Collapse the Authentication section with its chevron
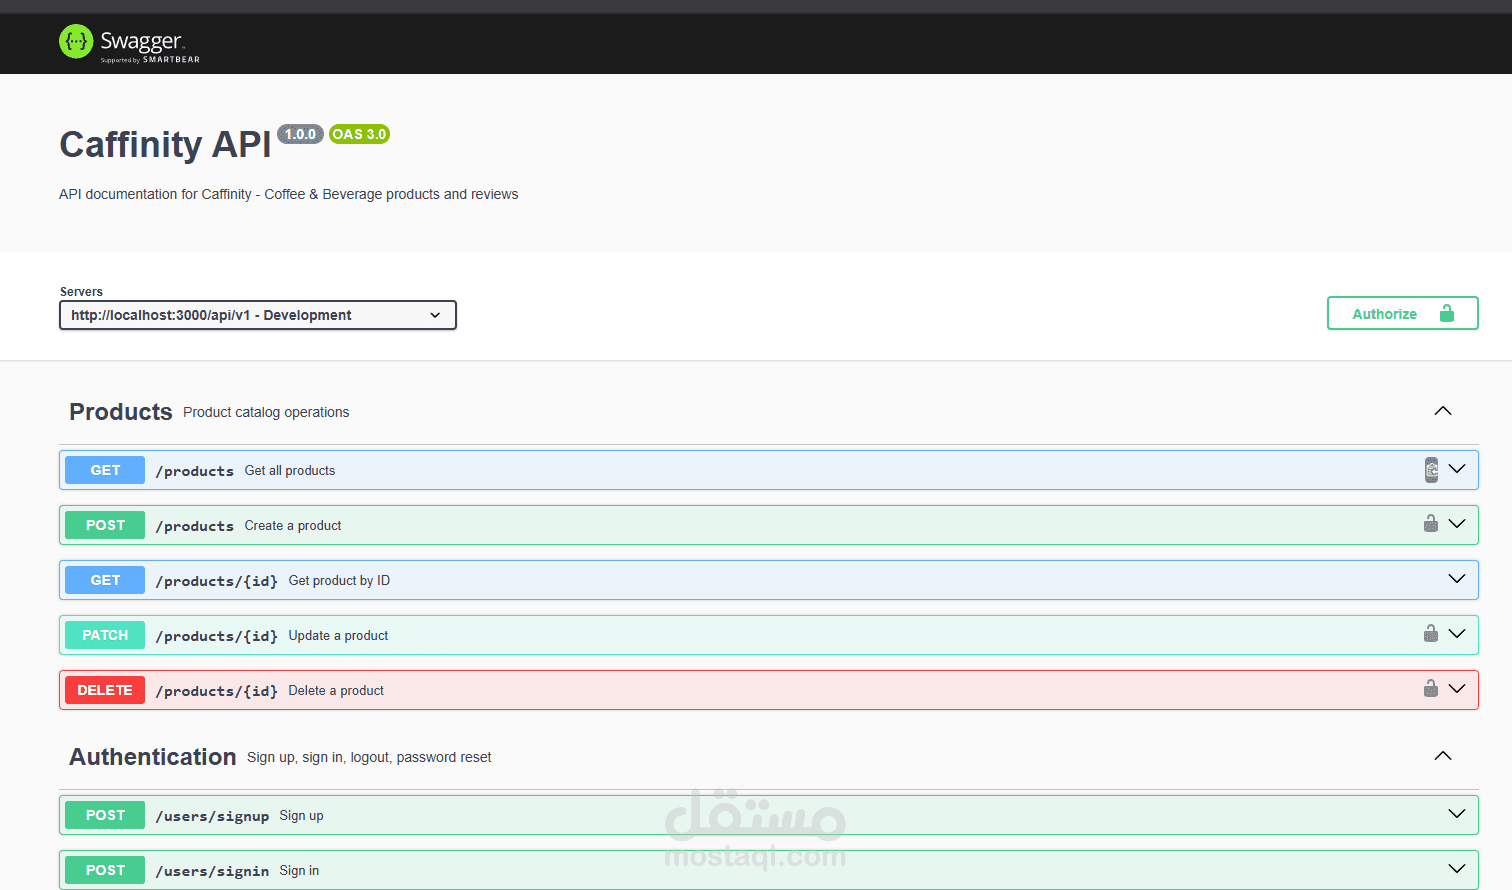1512x890 pixels. click(x=1443, y=756)
